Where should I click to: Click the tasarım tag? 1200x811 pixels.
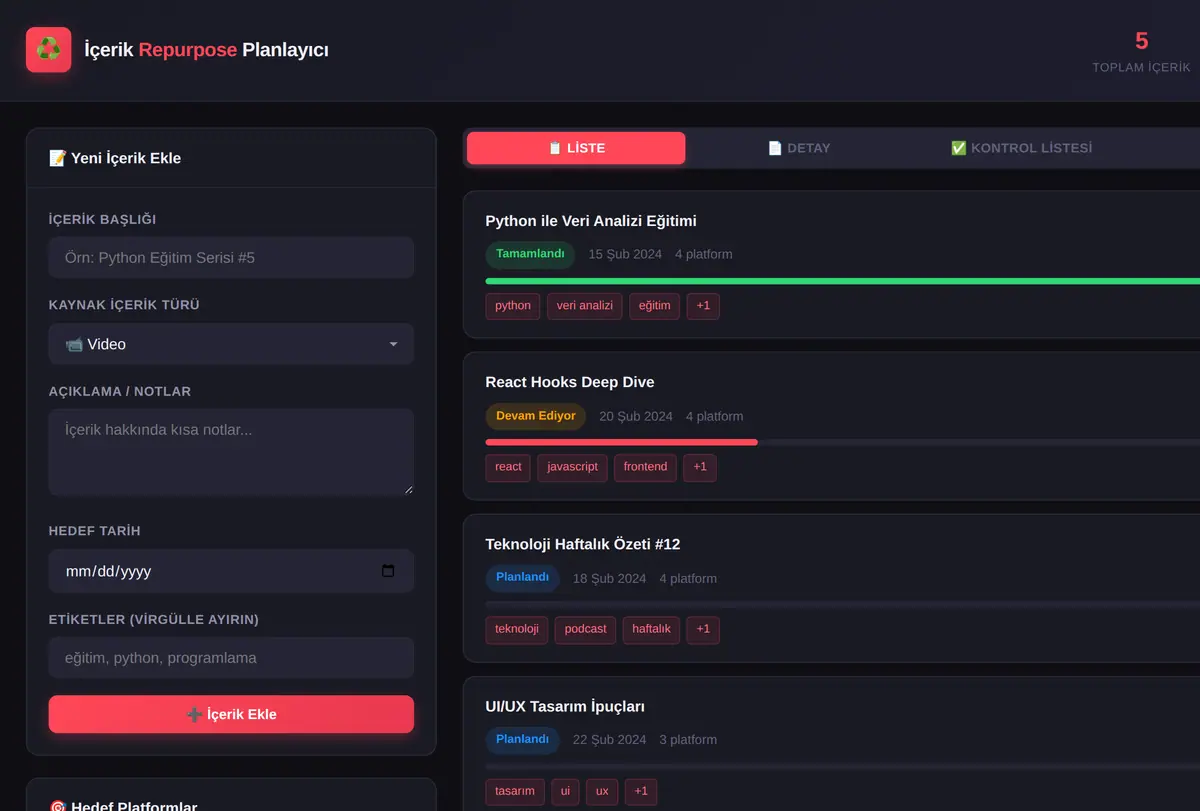[x=515, y=791]
